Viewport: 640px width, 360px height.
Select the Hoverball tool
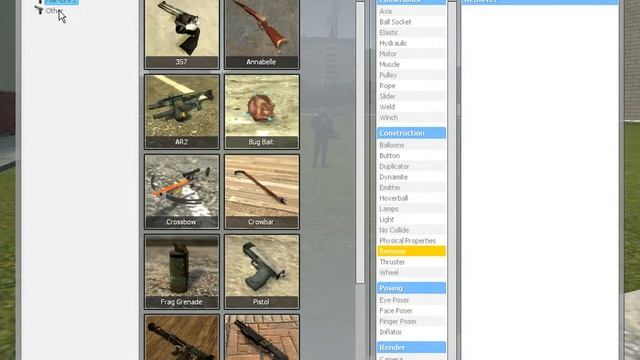pyautogui.click(x=411, y=198)
